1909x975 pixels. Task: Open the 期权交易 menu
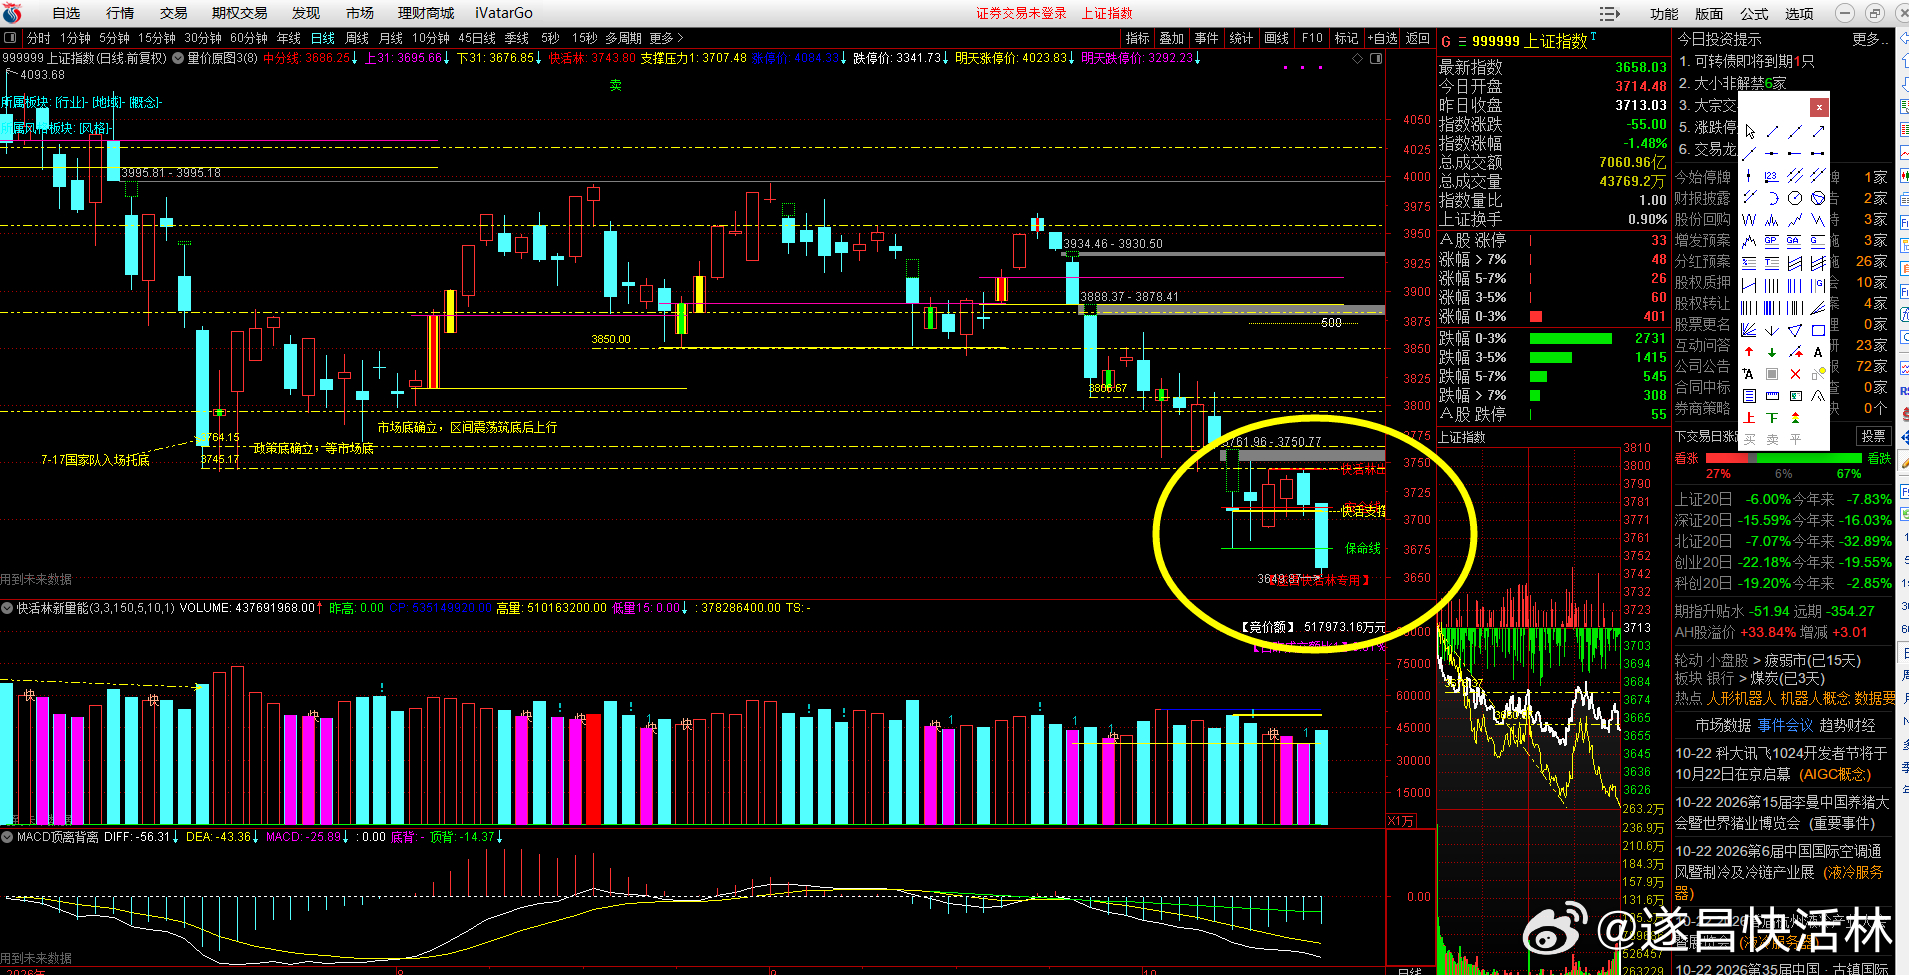click(x=240, y=13)
